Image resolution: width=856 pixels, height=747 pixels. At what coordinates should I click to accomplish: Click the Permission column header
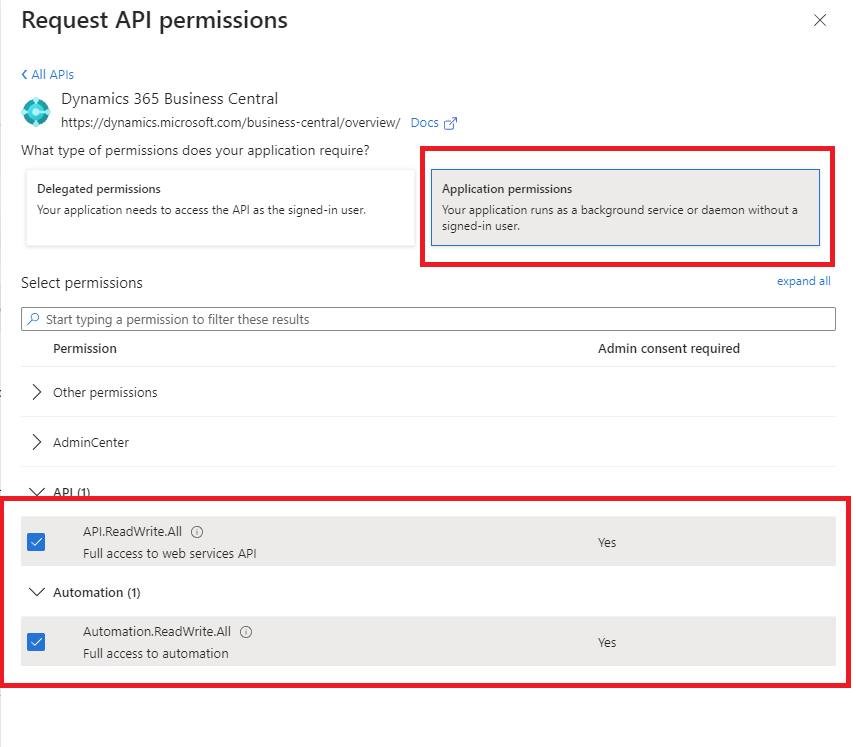click(x=85, y=348)
